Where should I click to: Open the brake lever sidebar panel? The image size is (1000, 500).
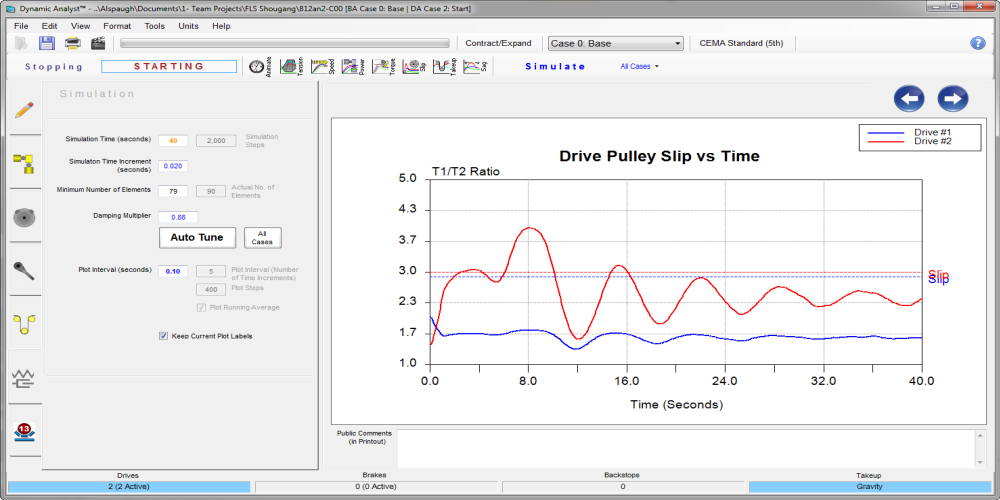tap(24, 271)
